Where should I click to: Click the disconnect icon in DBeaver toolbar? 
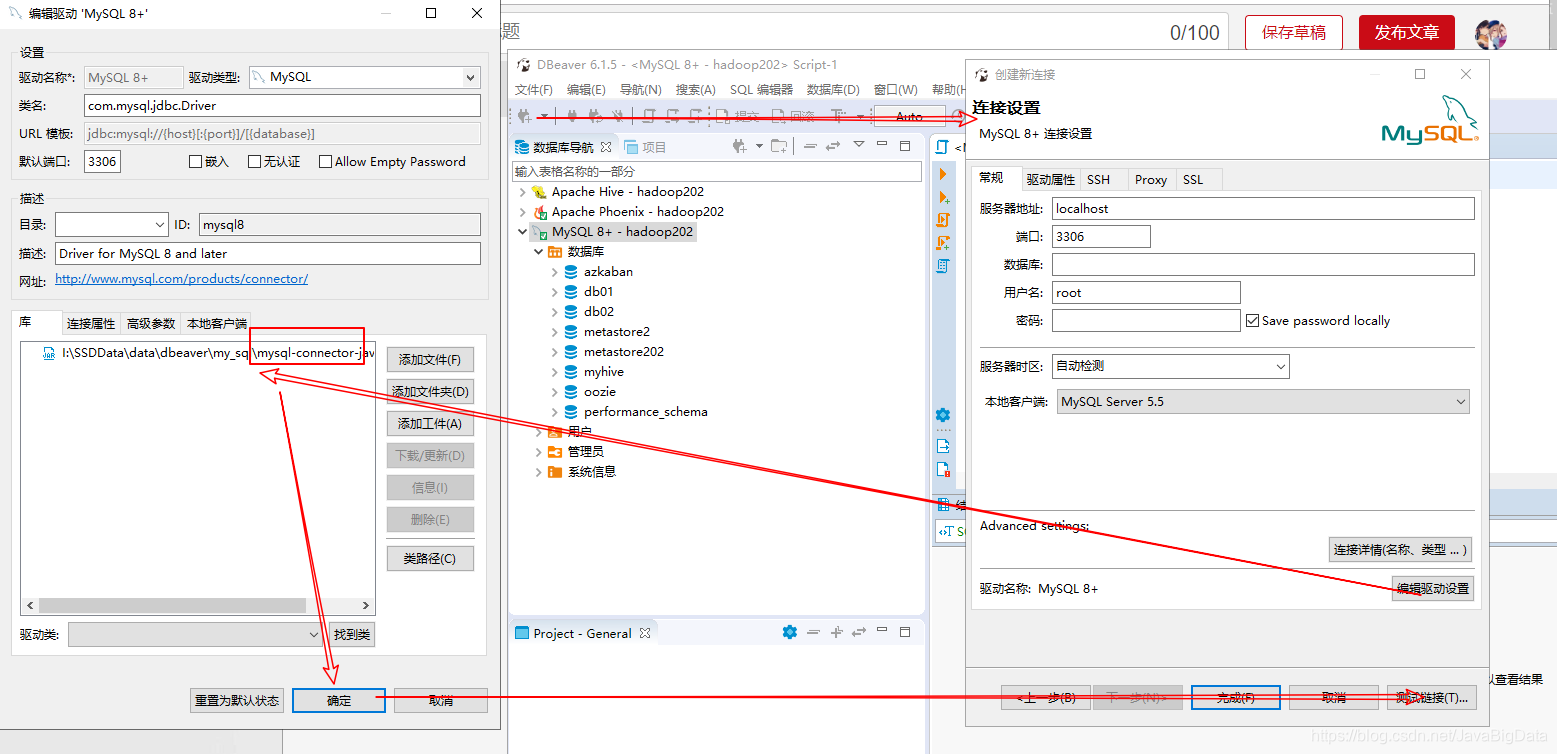point(616,116)
